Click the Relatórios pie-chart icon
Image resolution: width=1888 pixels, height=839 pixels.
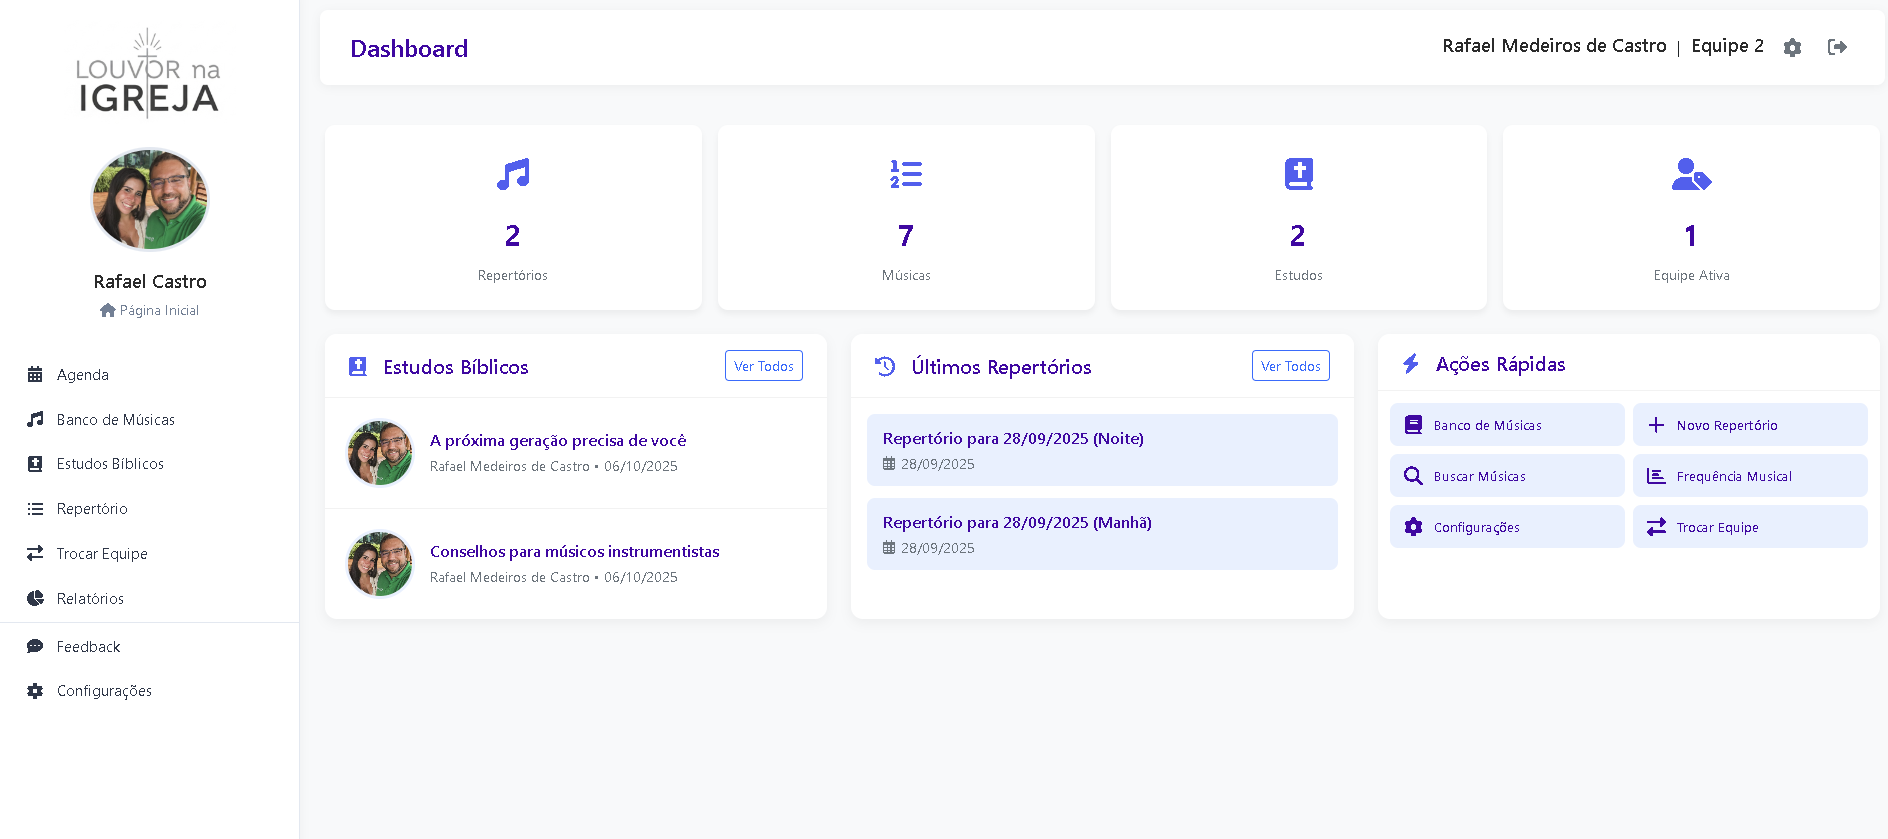coord(35,598)
